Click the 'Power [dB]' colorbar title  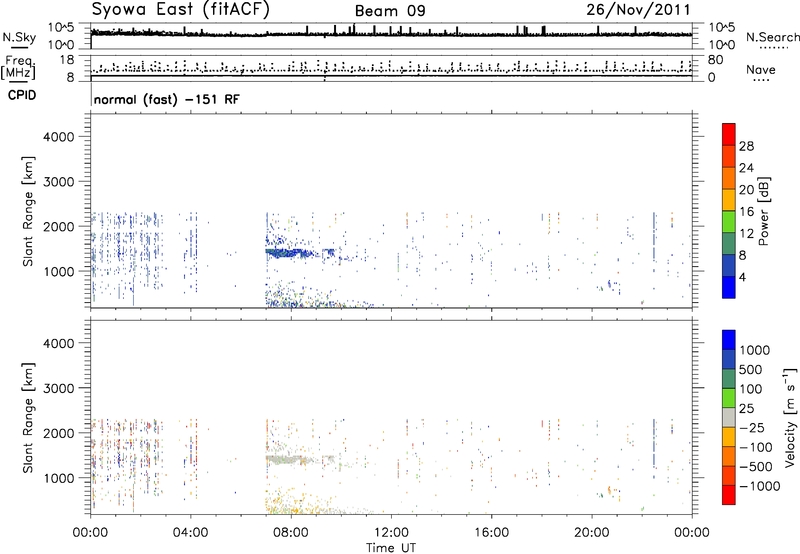(x=763, y=211)
